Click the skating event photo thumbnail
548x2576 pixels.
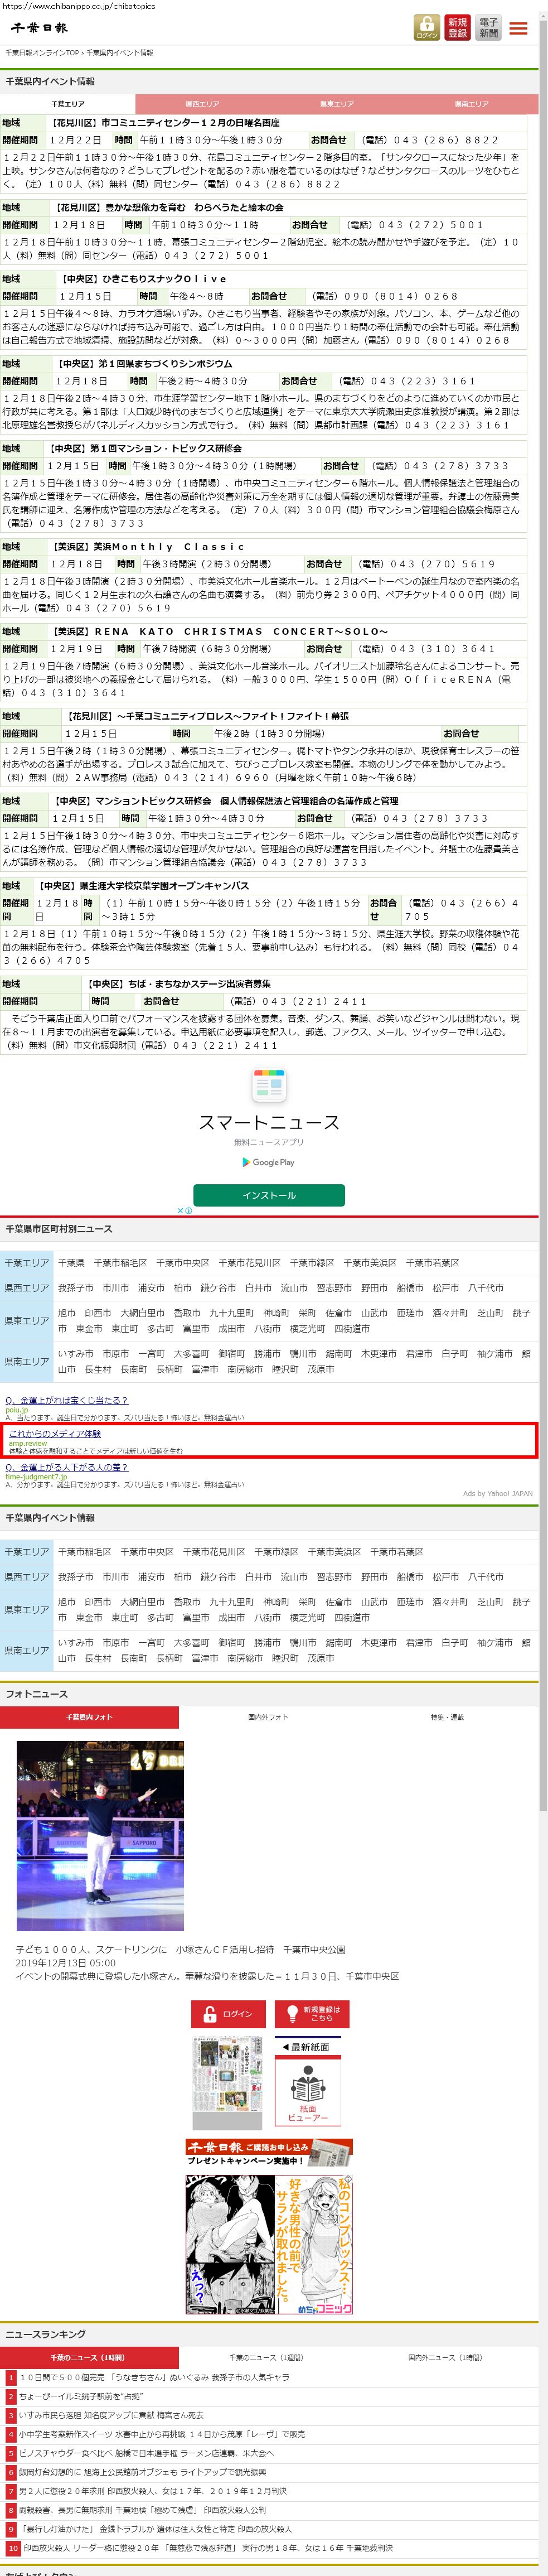100,1835
